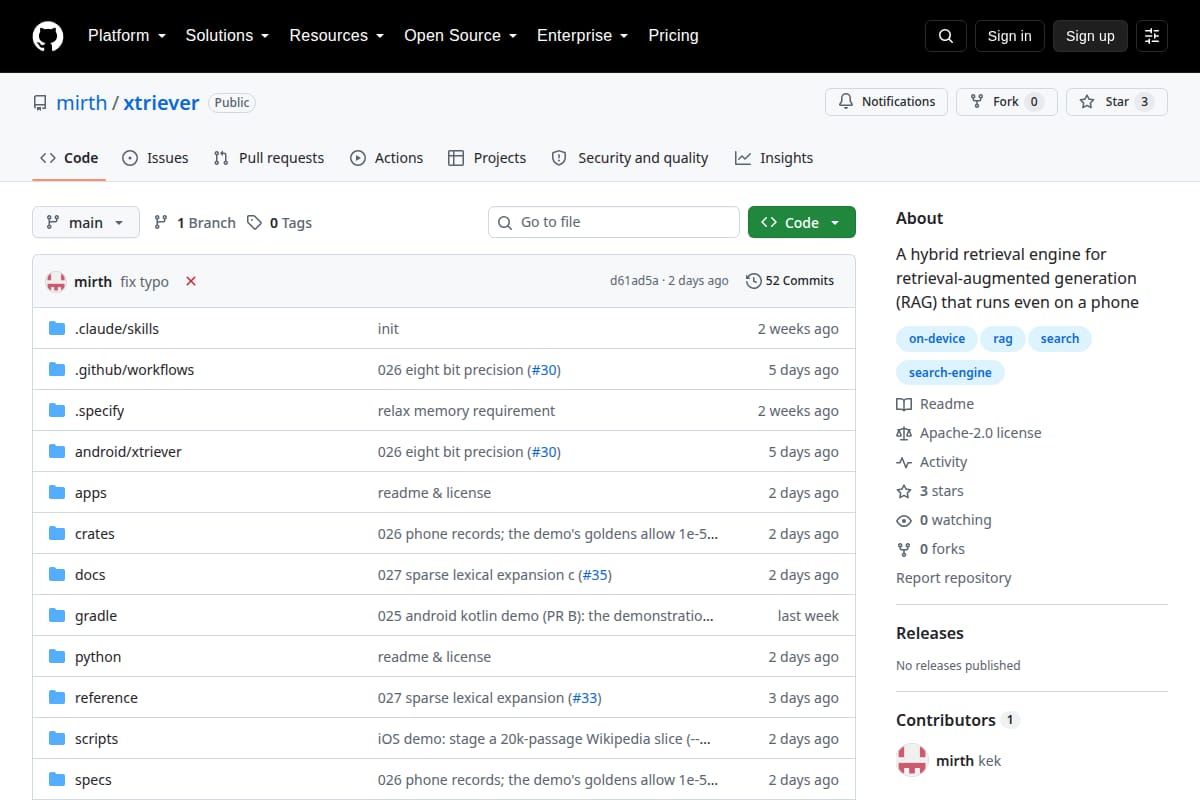Switch to the Issues tab

click(155, 158)
